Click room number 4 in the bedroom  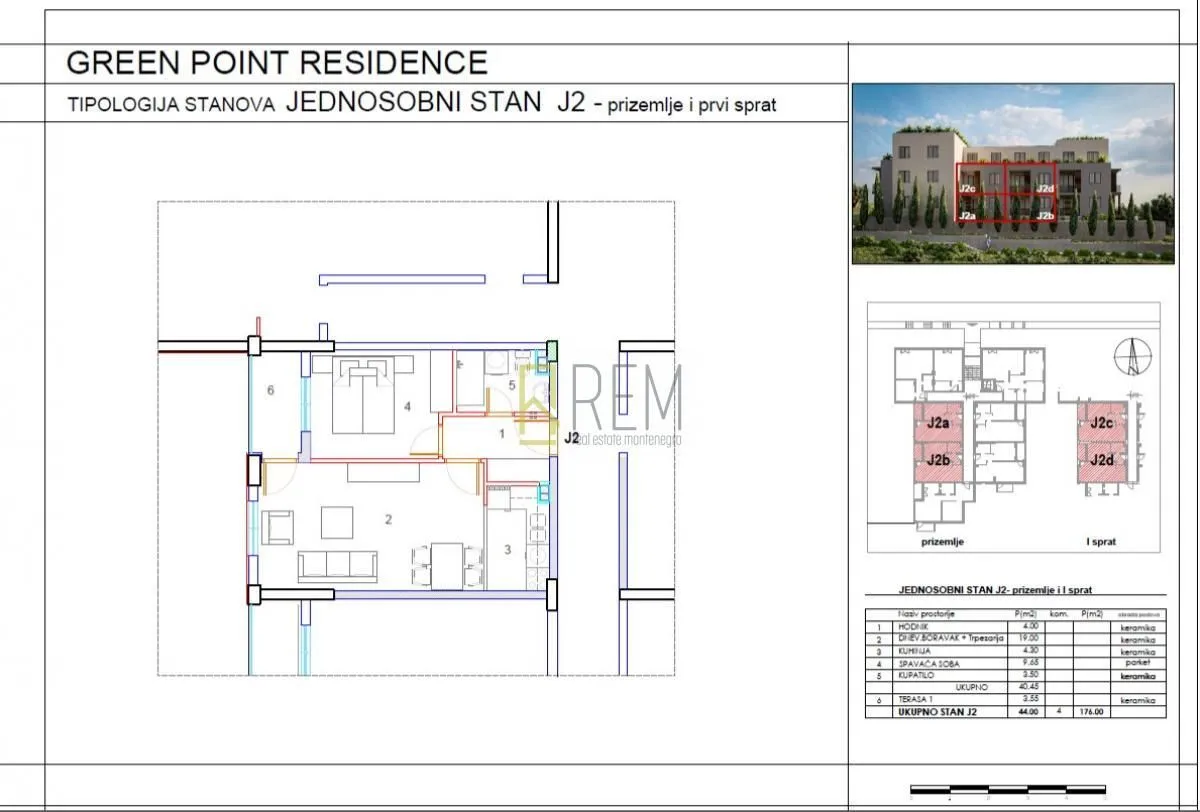point(407,406)
